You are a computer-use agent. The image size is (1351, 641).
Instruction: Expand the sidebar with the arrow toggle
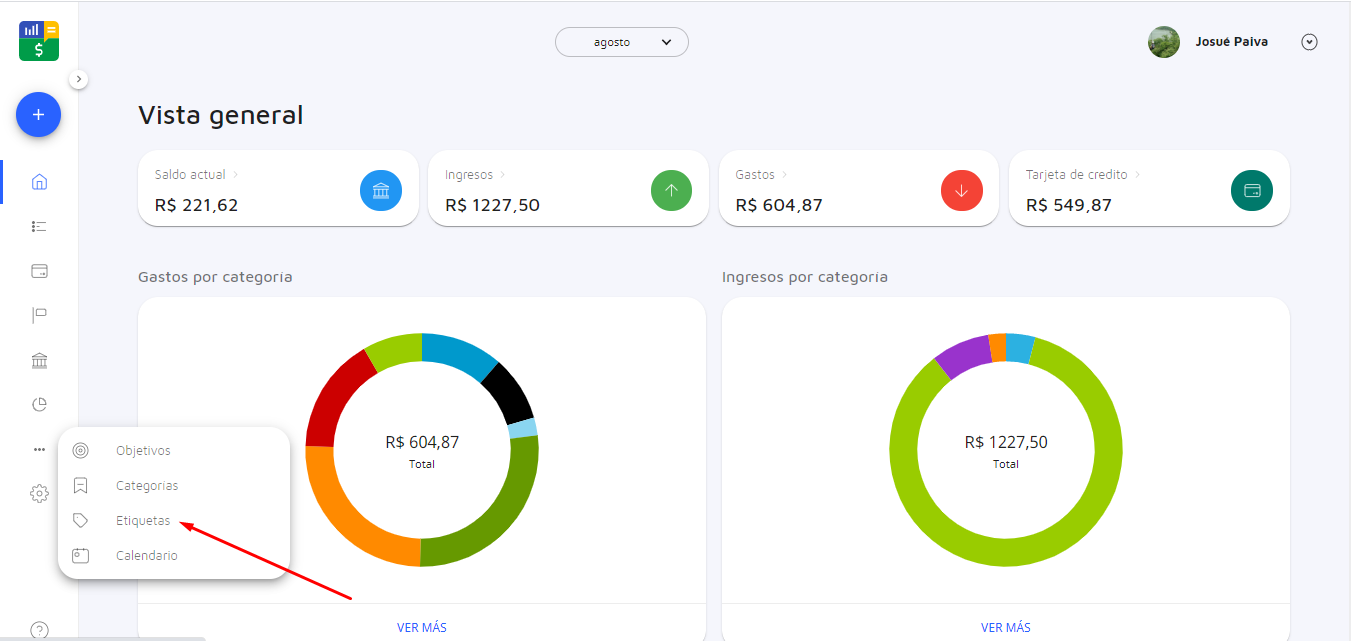point(79,79)
